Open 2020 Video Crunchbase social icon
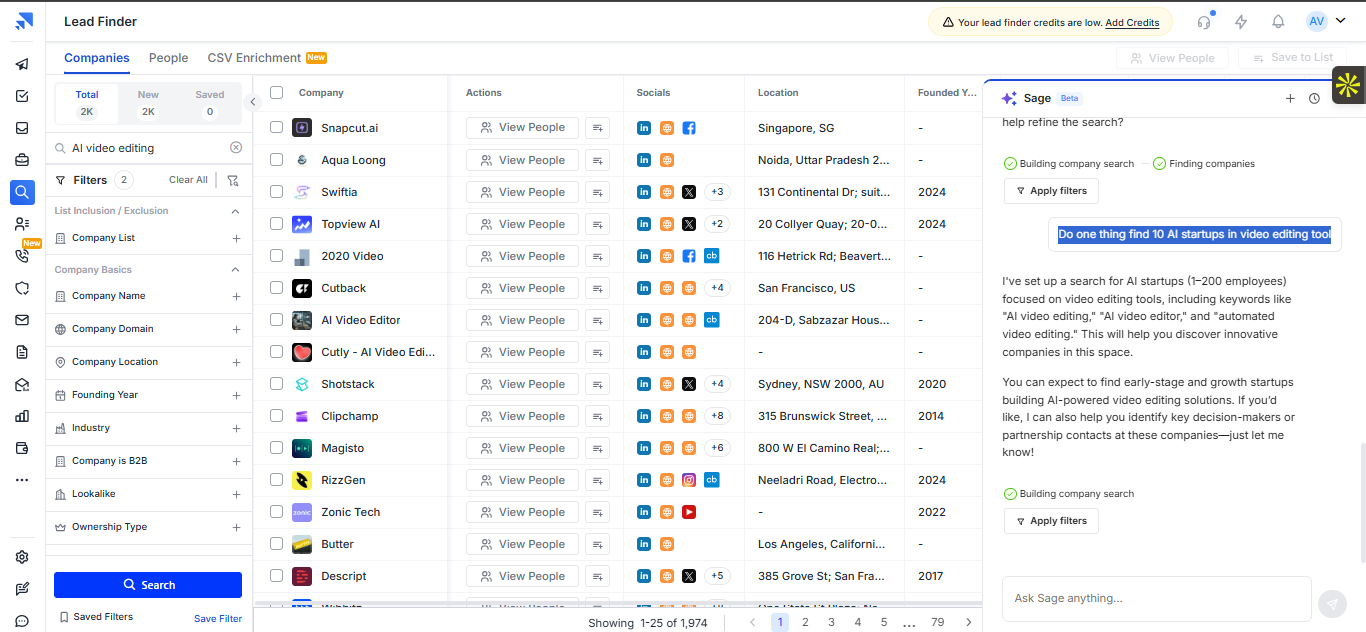This screenshot has width=1366, height=632. (711, 256)
